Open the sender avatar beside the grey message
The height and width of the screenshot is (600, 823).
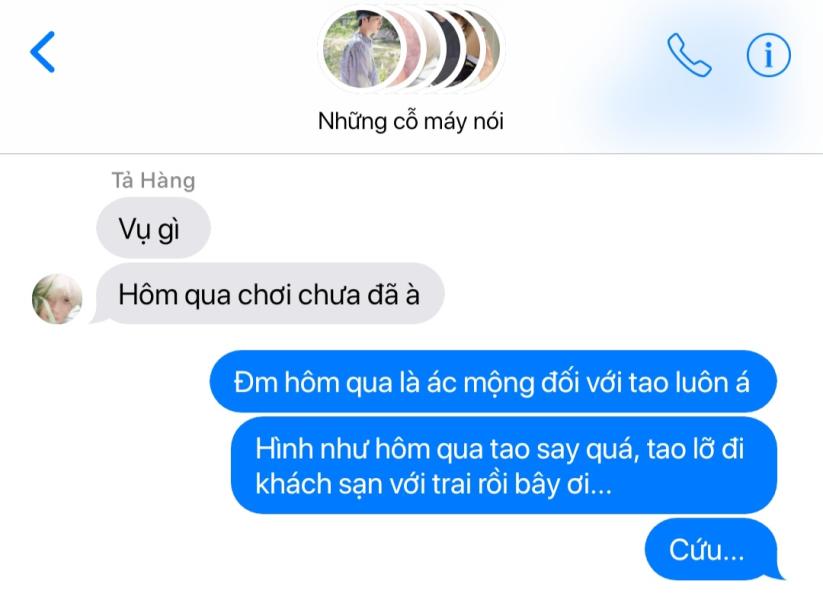click(57, 299)
